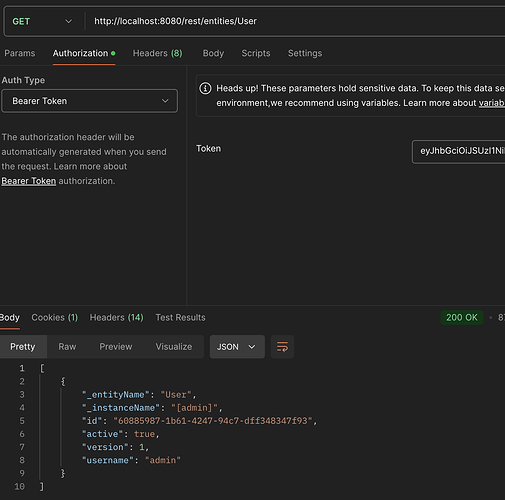Viewport: 505px width, 500px height.
Task: View the Cookies (1) response tab
Action: click(x=55, y=317)
